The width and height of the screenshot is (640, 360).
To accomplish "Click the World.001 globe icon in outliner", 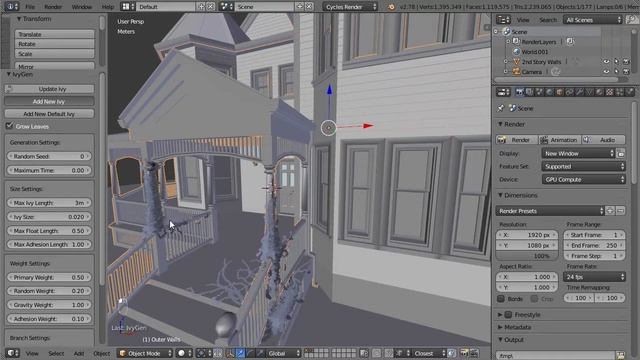I will pyautogui.click(x=516, y=52).
